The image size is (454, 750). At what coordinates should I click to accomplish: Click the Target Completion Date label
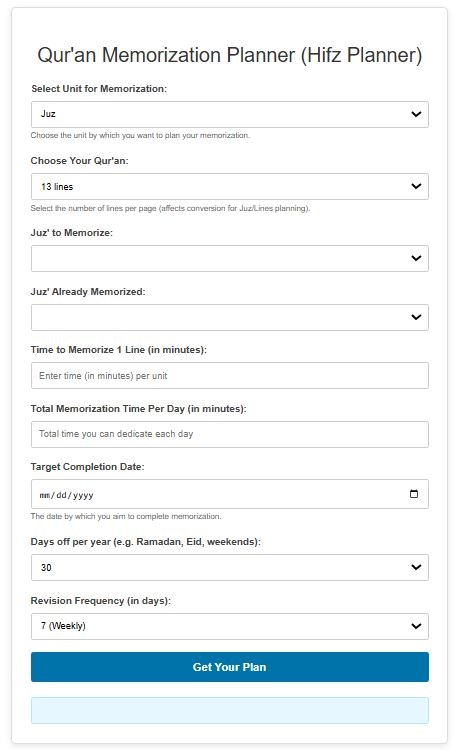[87, 467]
